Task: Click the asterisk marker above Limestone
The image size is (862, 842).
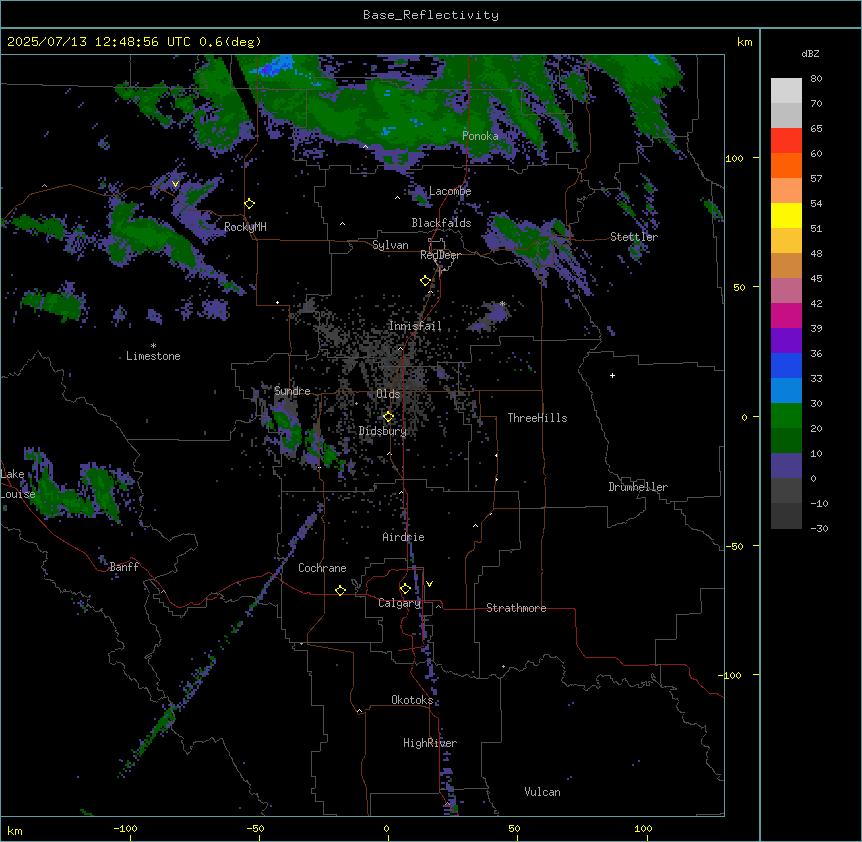Action: click(153, 346)
